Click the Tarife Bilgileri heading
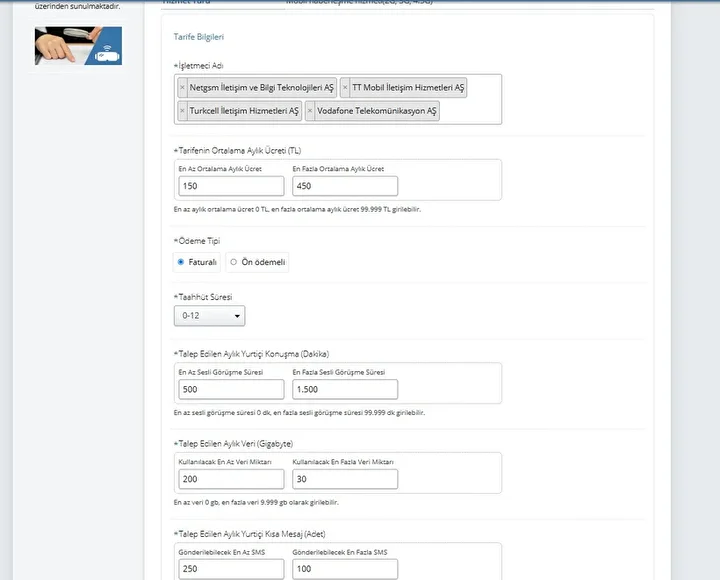 (199, 37)
